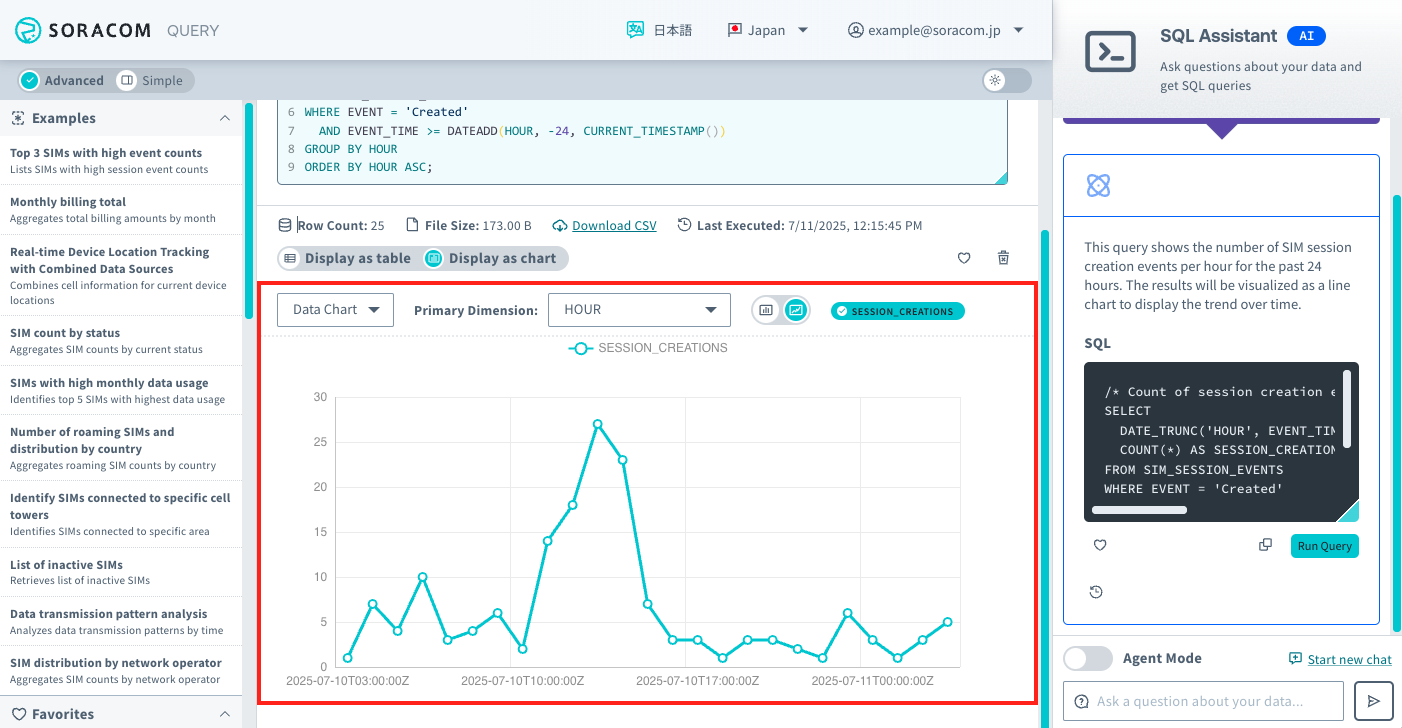Delete the query results via trash icon
Image resolution: width=1402 pixels, height=728 pixels.
click(1003, 258)
